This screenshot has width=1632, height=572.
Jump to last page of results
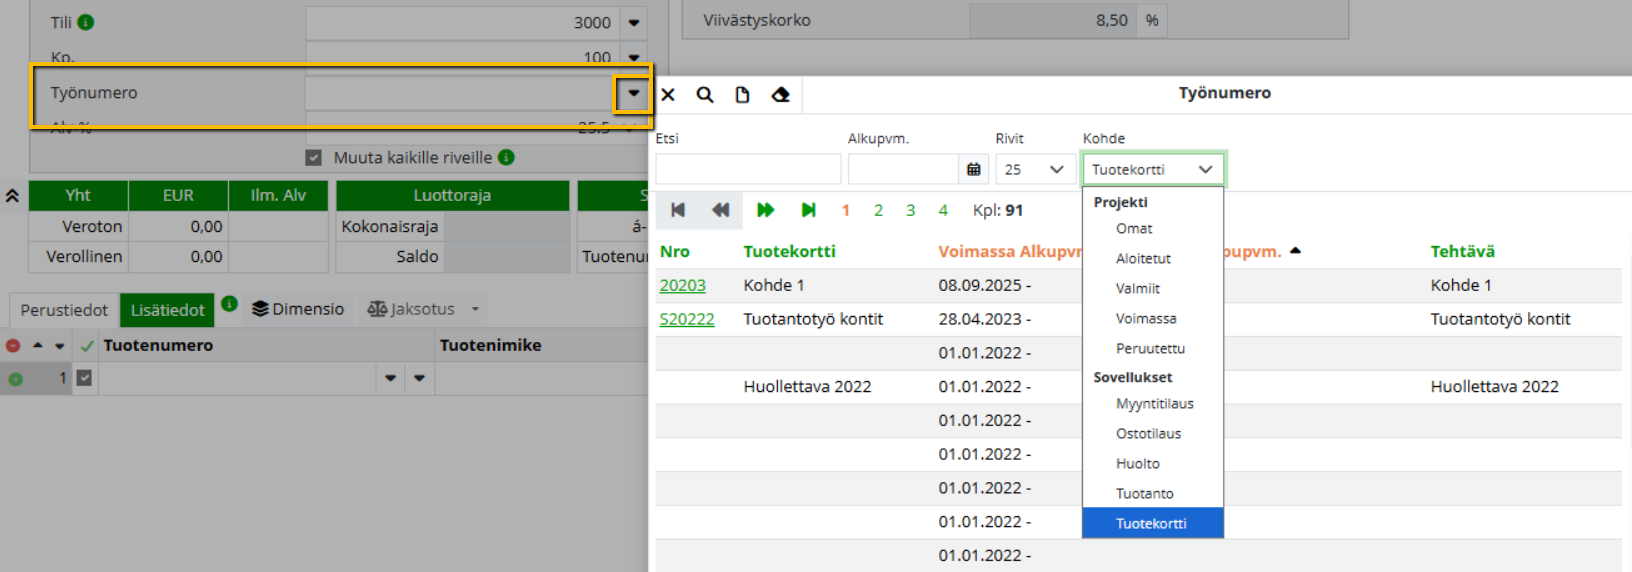click(x=808, y=210)
